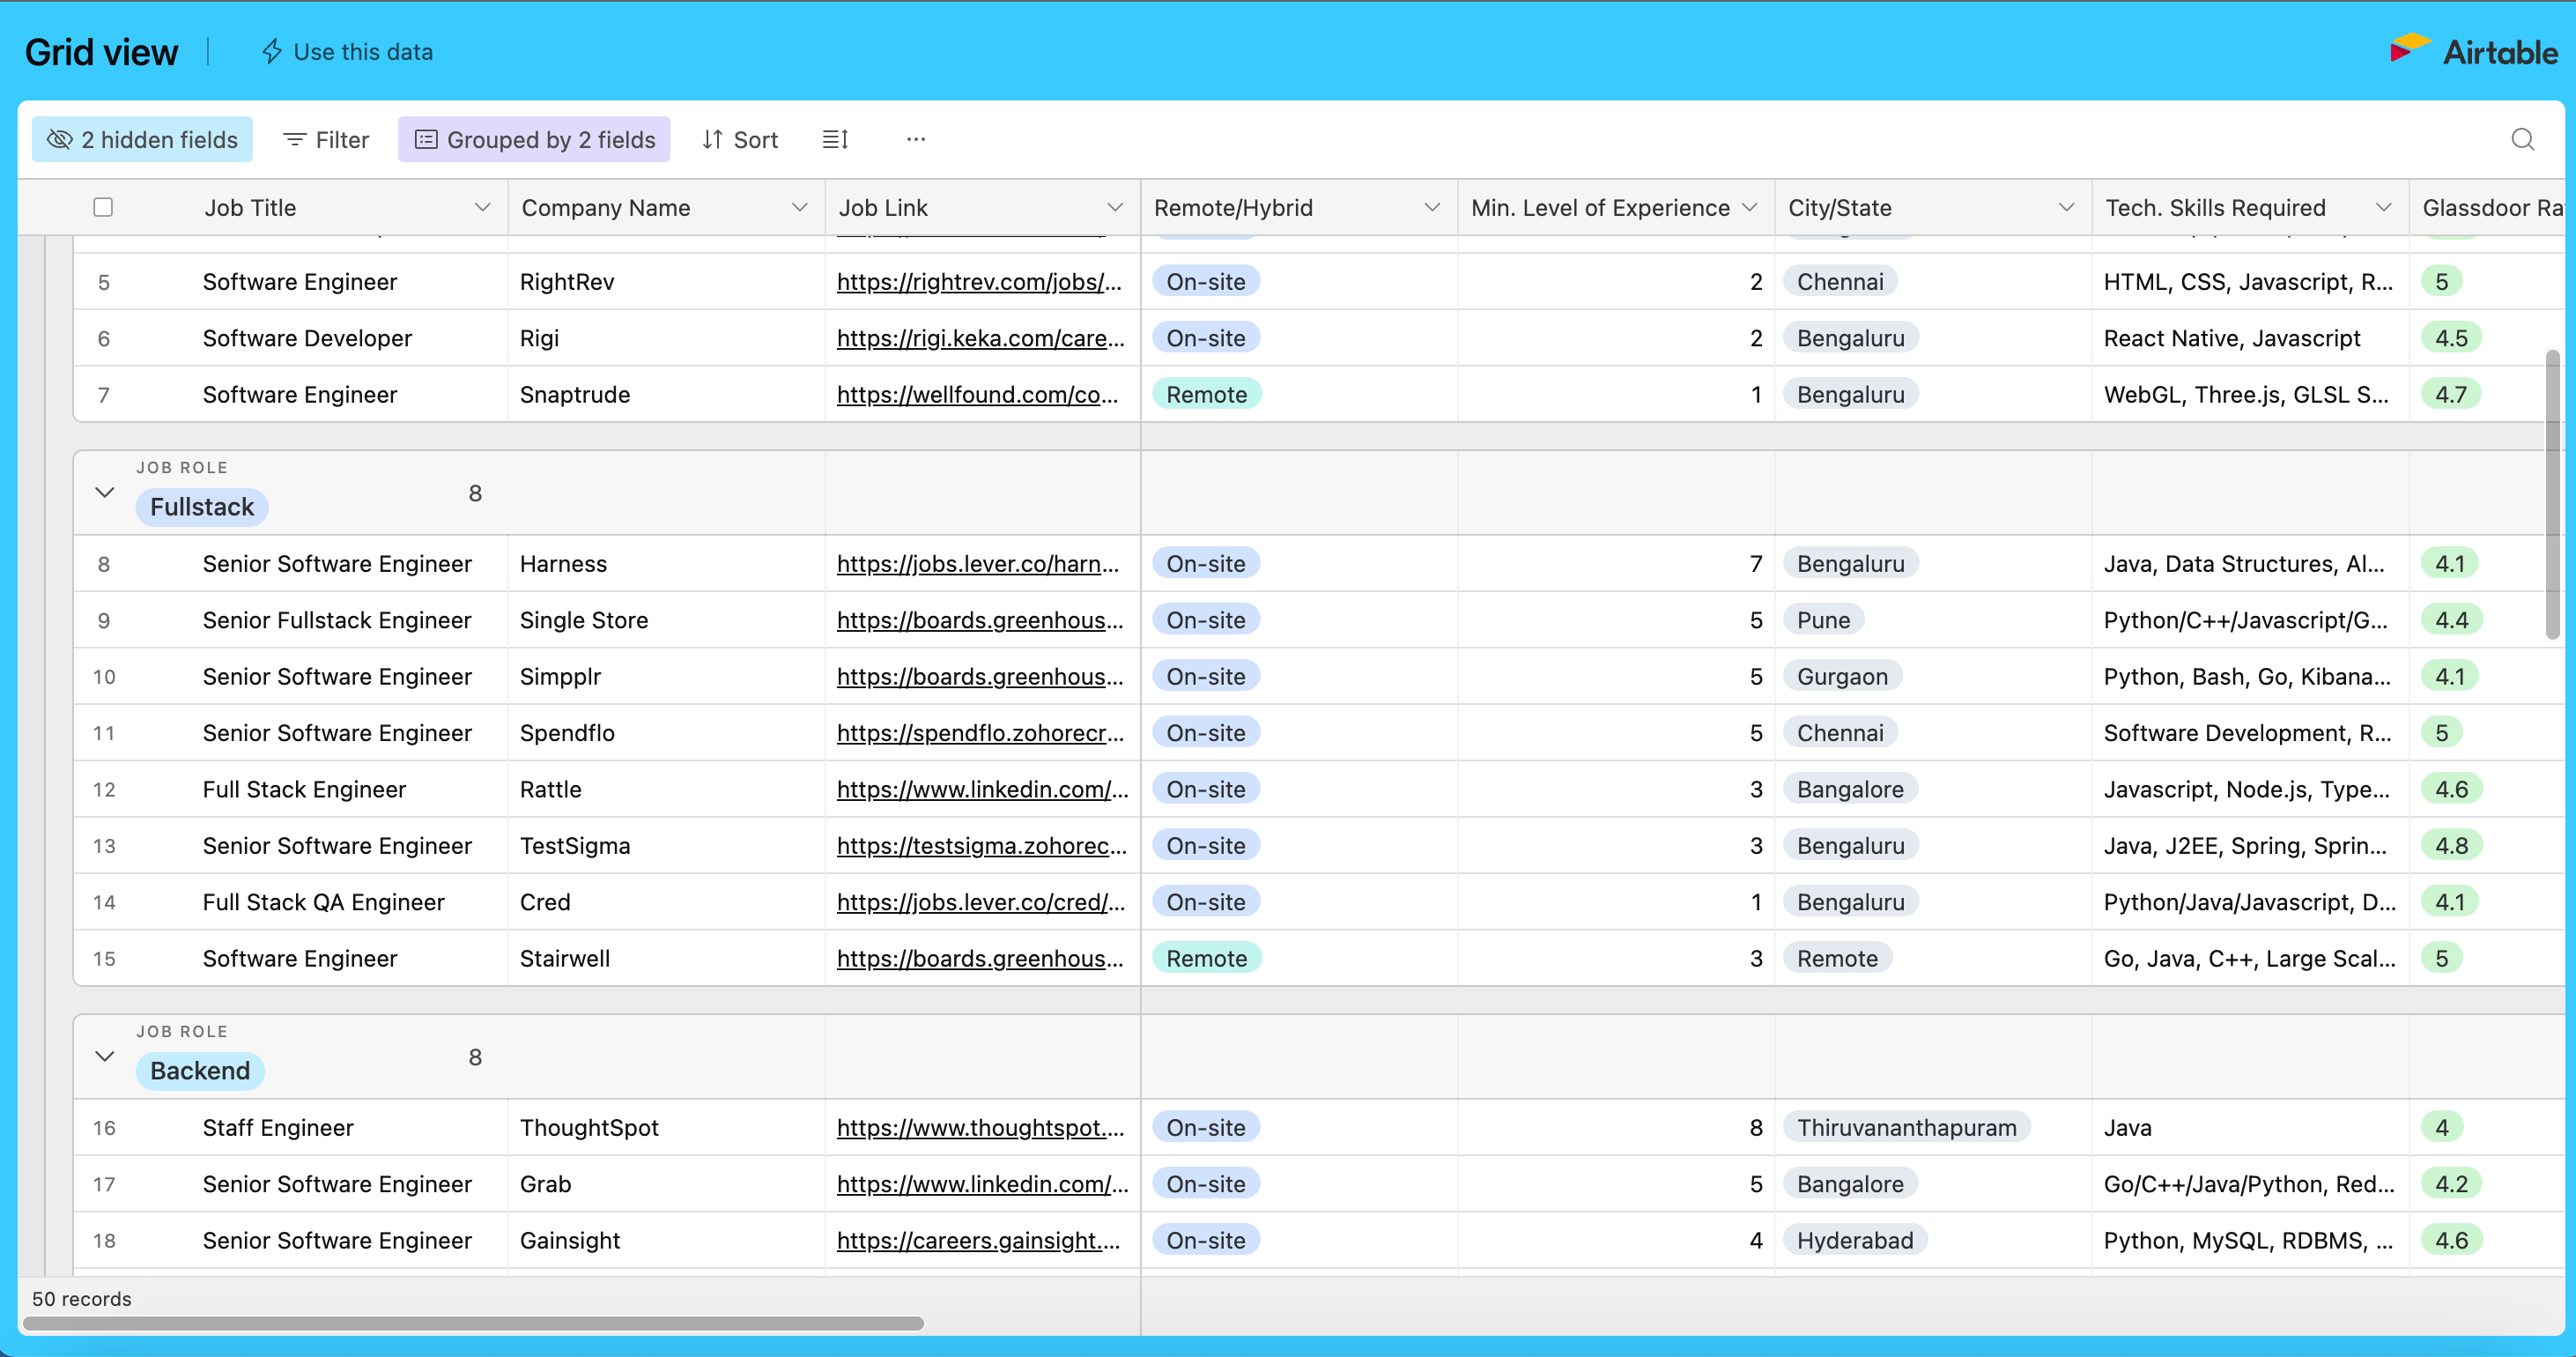Viewport: 2576px width, 1357px height.
Task: Open Tech. Skills Required column dropdown
Action: coord(2383,207)
